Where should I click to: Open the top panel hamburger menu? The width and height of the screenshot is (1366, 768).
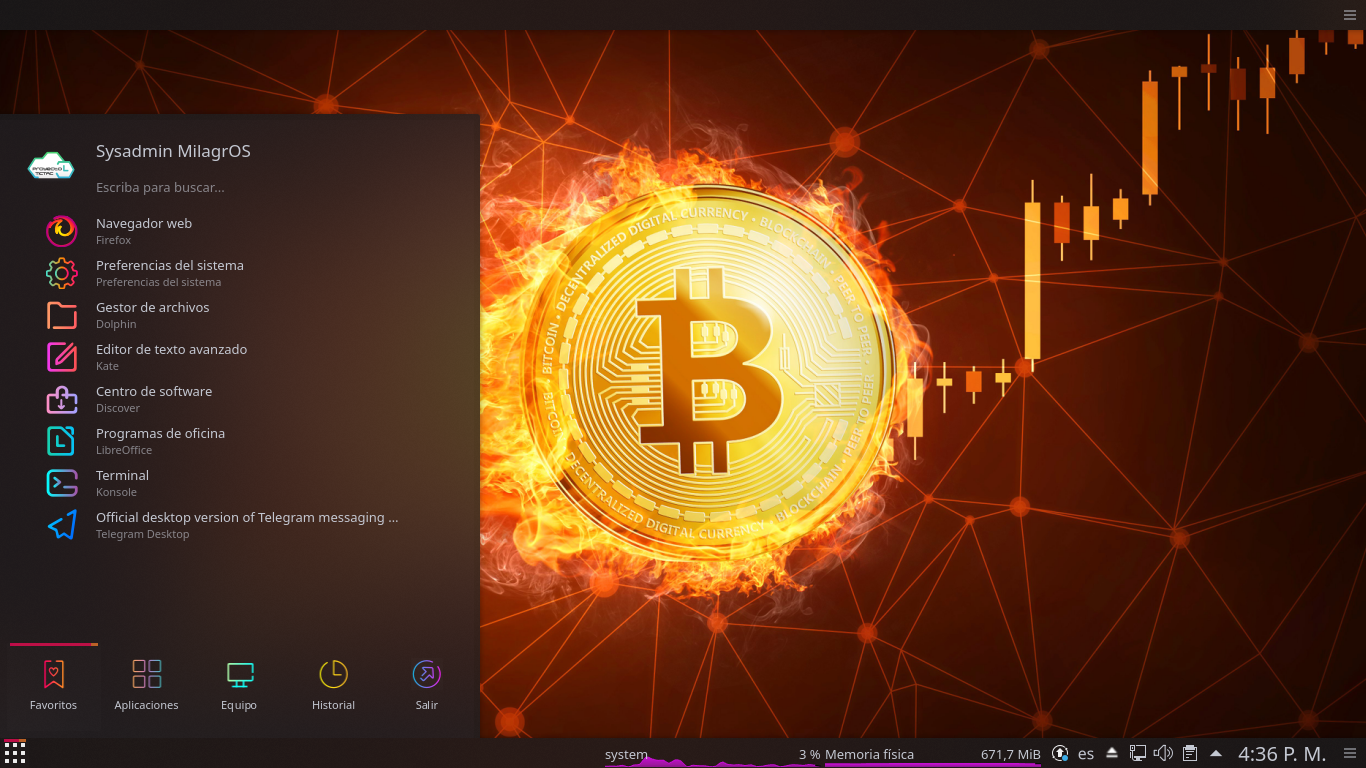pos(1350,14)
